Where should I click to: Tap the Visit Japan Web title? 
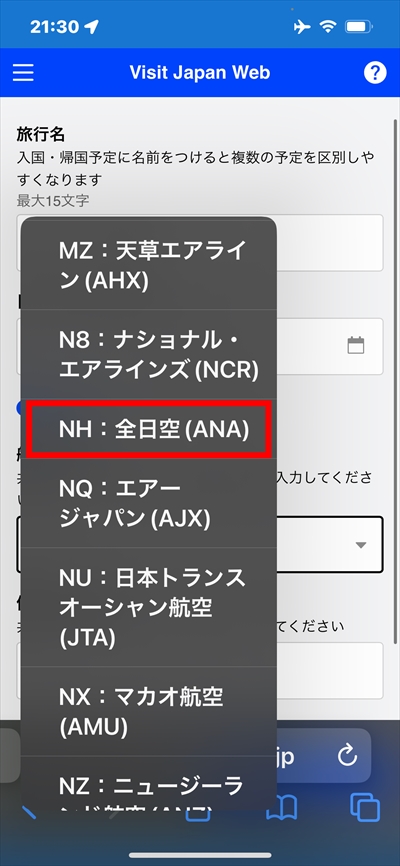click(199, 72)
